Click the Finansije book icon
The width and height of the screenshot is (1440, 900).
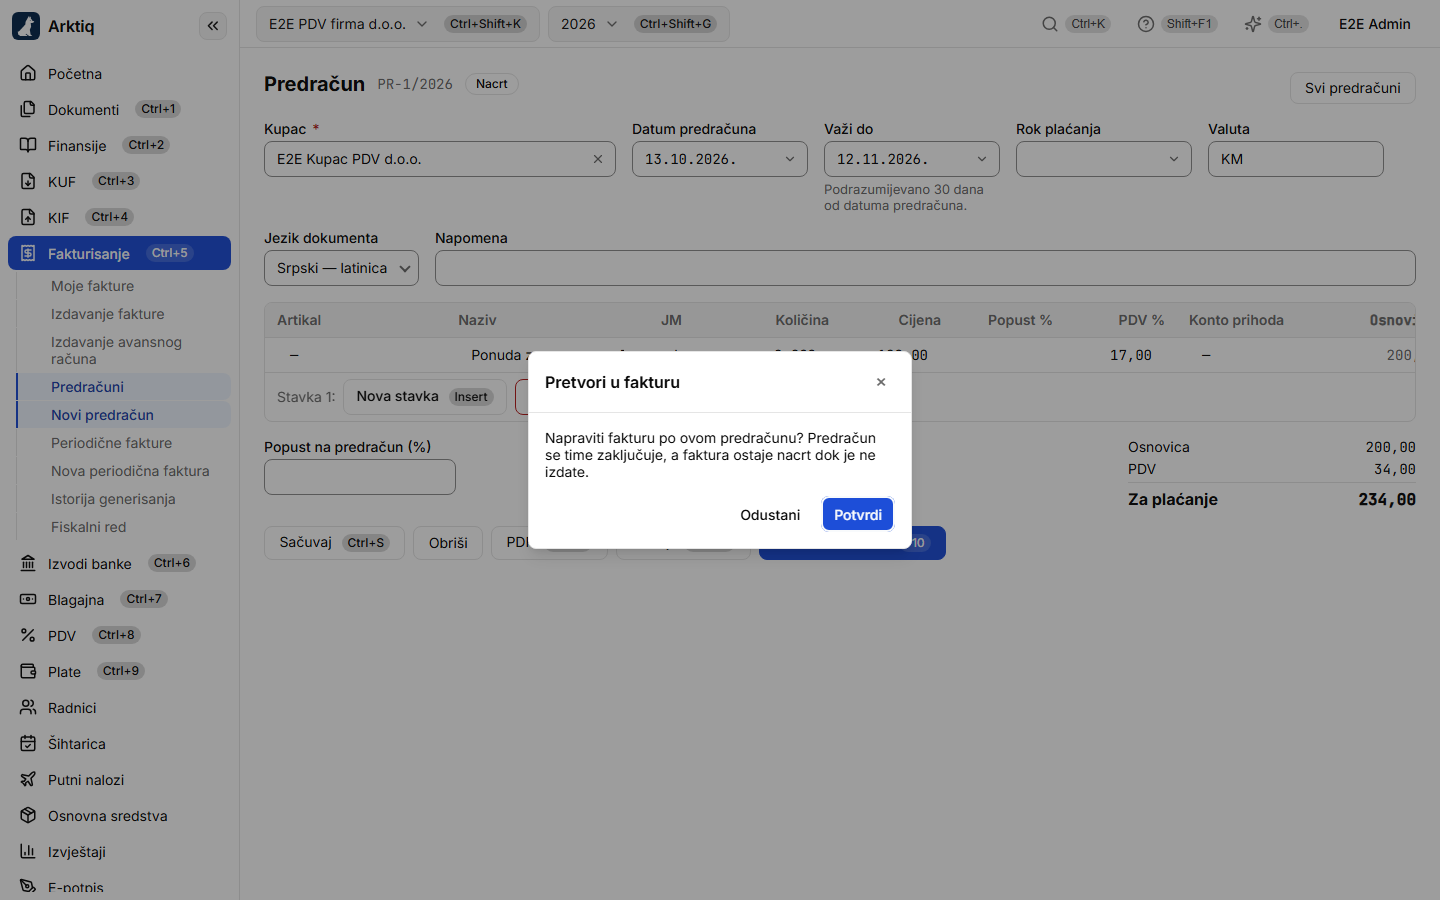[x=28, y=145]
